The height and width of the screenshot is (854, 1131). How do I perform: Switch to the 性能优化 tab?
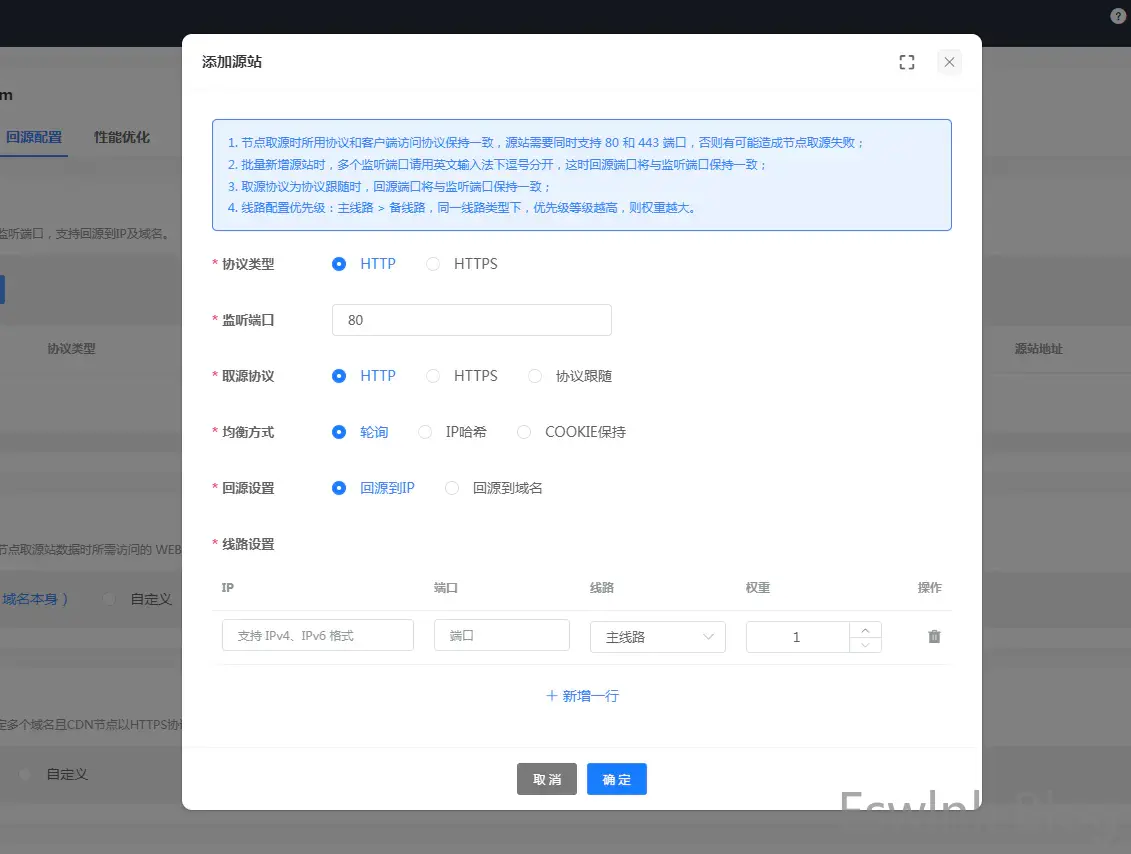click(122, 137)
